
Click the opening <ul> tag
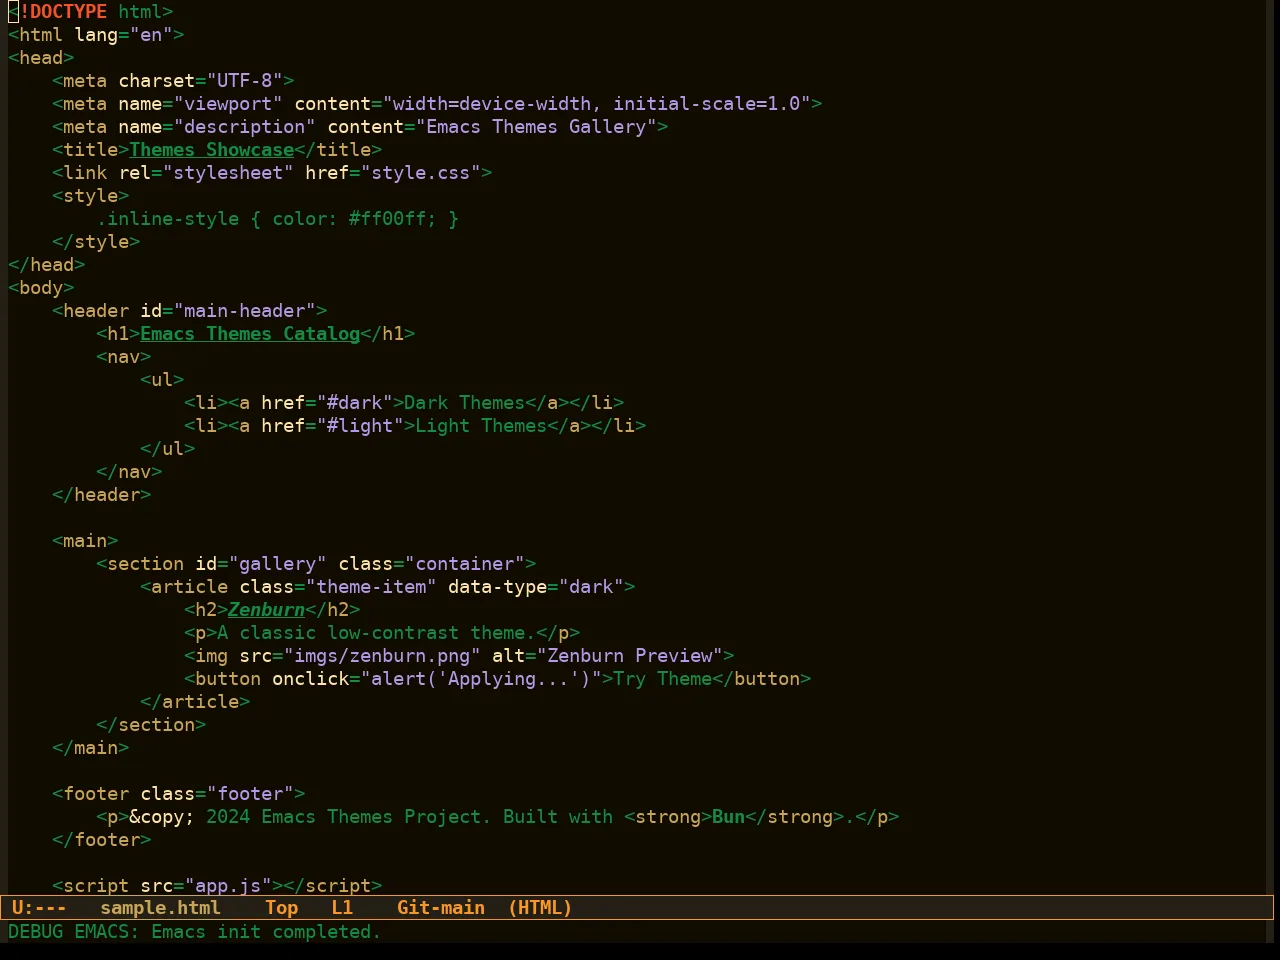click(162, 380)
